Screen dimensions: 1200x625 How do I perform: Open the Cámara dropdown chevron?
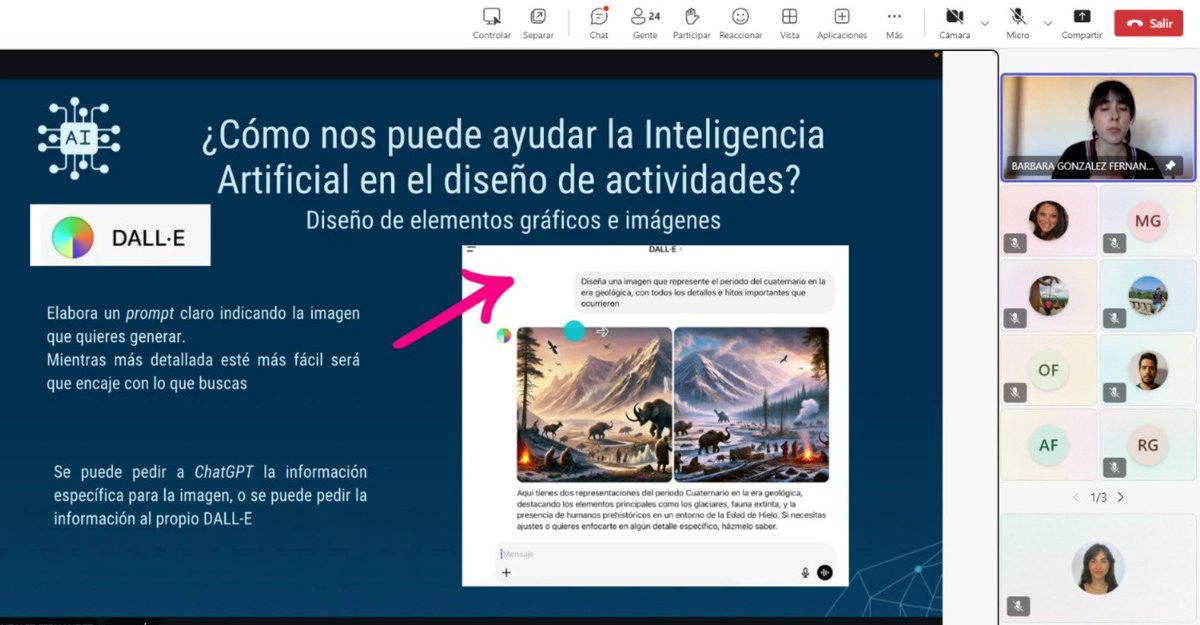coord(983,24)
